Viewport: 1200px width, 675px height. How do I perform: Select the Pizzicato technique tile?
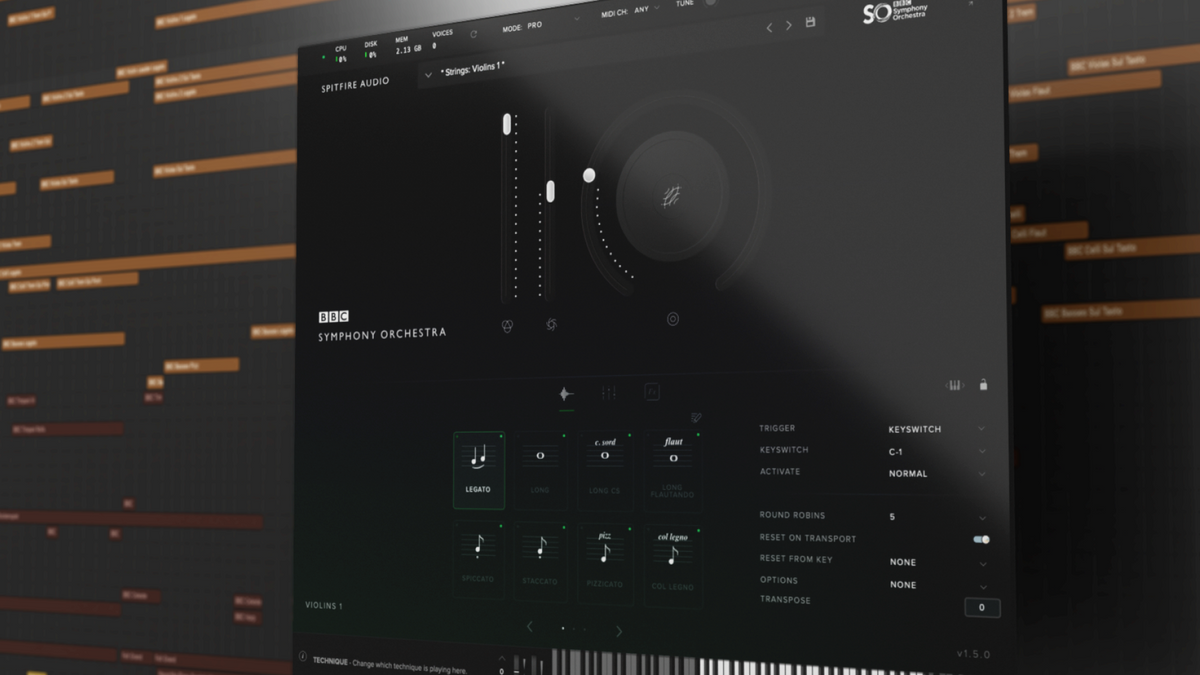tap(605, 562)
